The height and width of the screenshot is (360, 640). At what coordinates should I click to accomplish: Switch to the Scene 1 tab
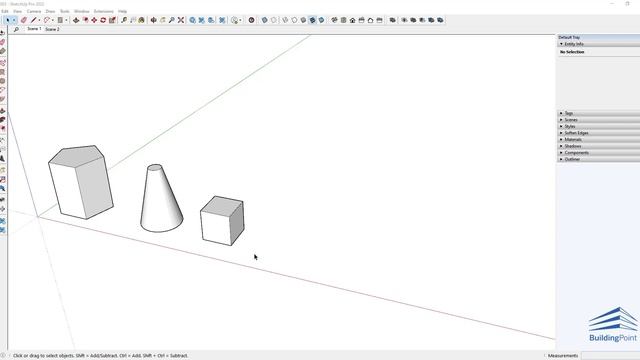click(34, 29)
